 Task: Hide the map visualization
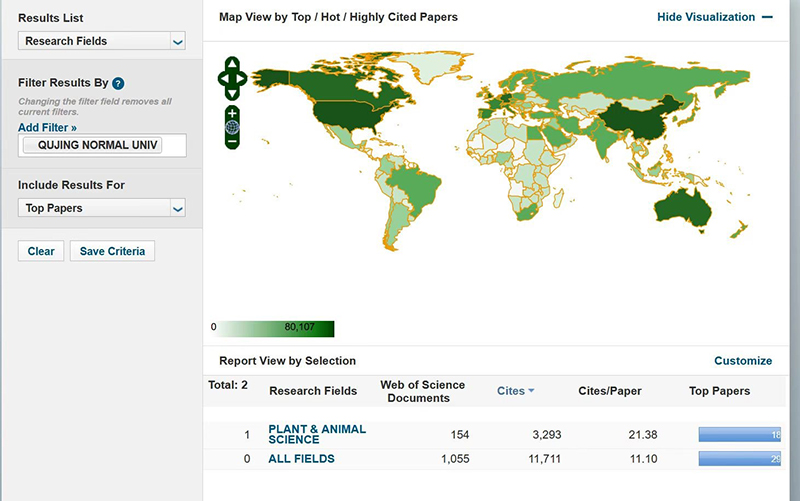tap(714, 17)
